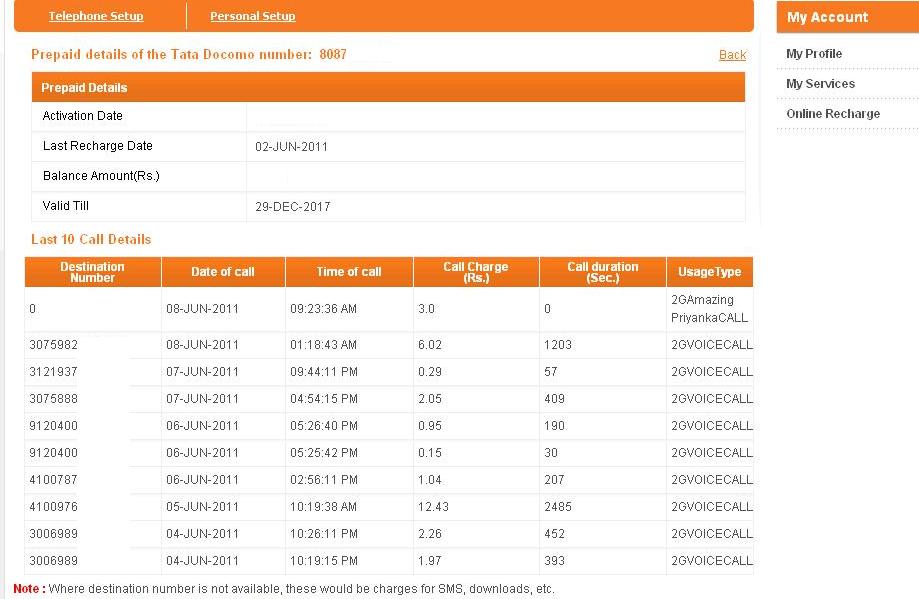
Task: Select destination number 3075982
Action: point(53,345)
